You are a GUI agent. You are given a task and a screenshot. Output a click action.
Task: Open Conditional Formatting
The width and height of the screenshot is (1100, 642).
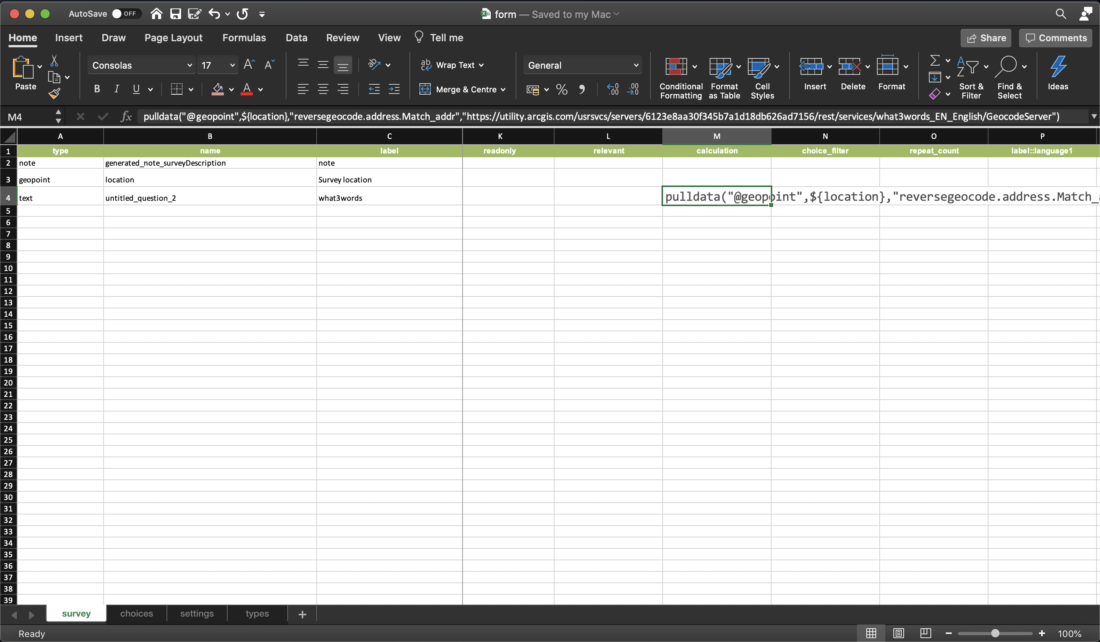coord(680,78)
